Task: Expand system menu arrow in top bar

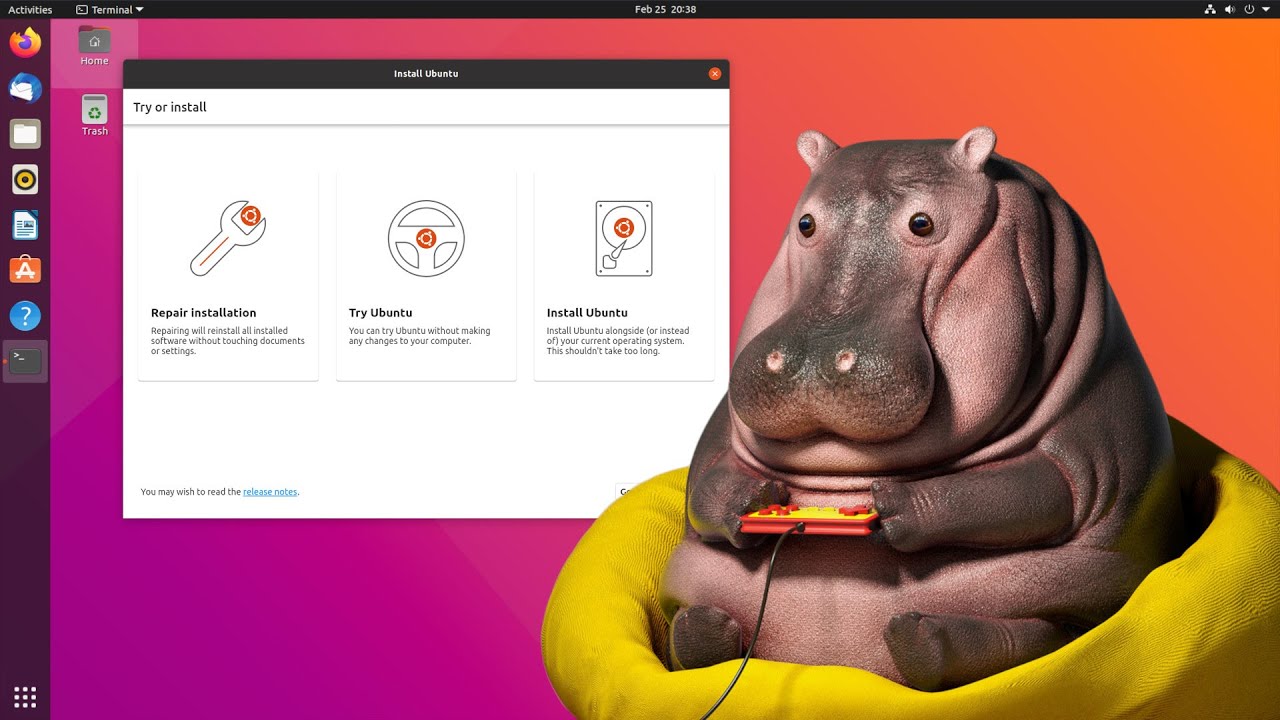Action: tap(1266, 9)
